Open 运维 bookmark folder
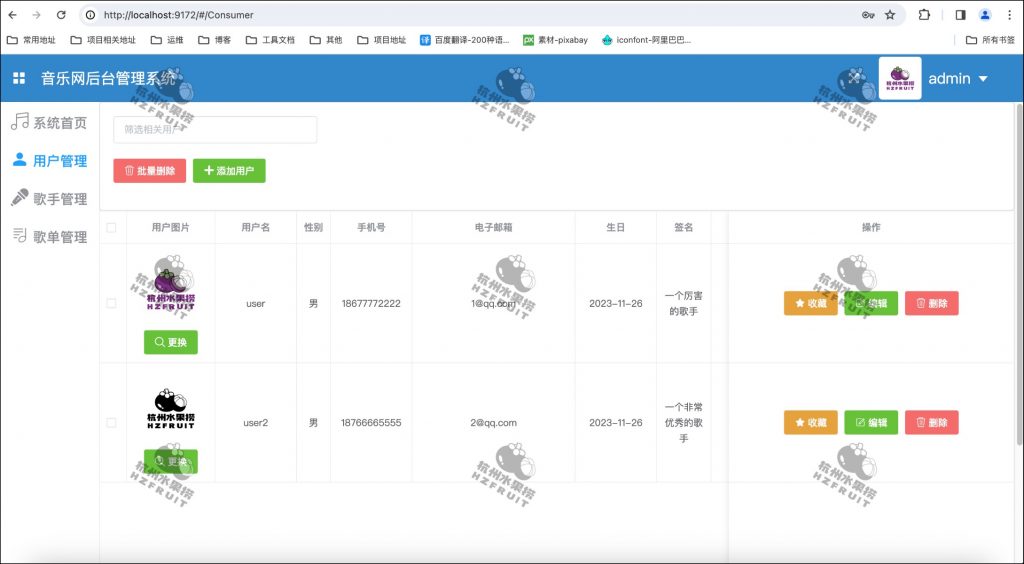1024x564 pixels. pos(167,40)
